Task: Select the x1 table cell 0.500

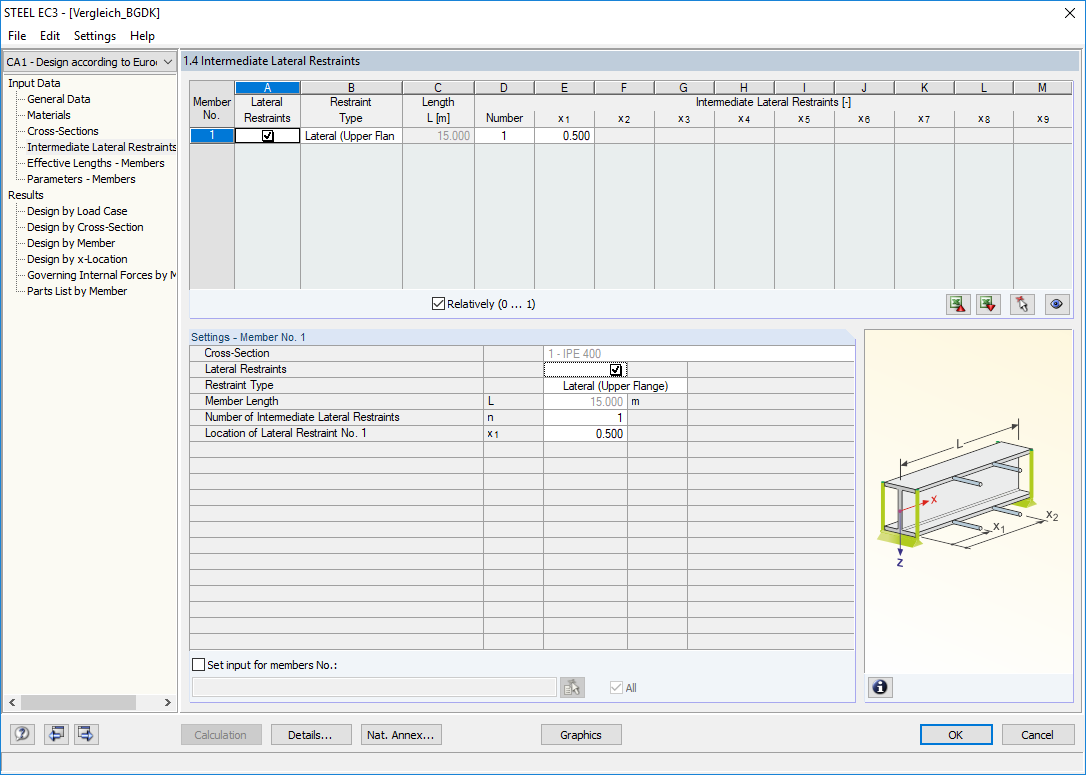Action: point(564,136)
